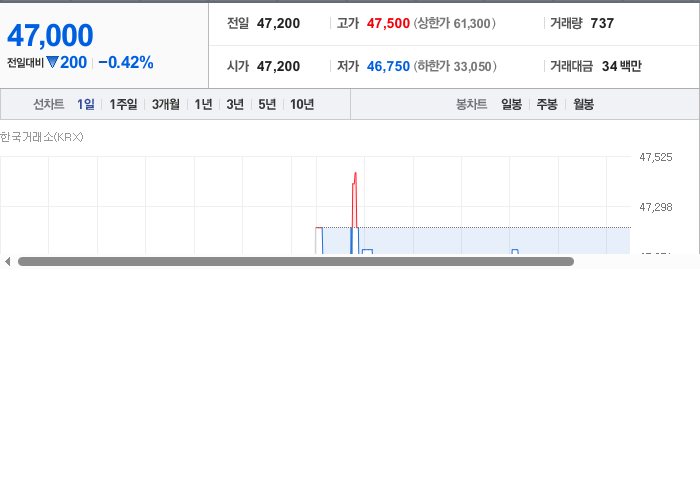Switch to 일봉 candle chart
The height and width of the screenshot is (490, 700).
click(512, 104)
